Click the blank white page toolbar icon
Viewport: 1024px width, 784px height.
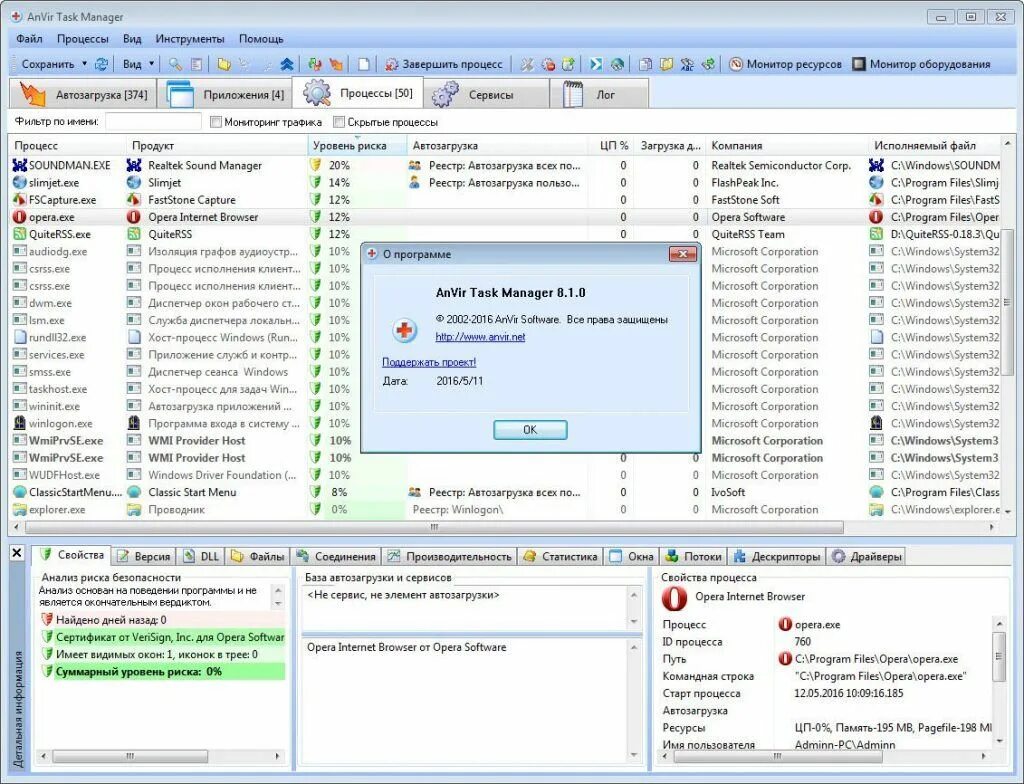point(364,64)
